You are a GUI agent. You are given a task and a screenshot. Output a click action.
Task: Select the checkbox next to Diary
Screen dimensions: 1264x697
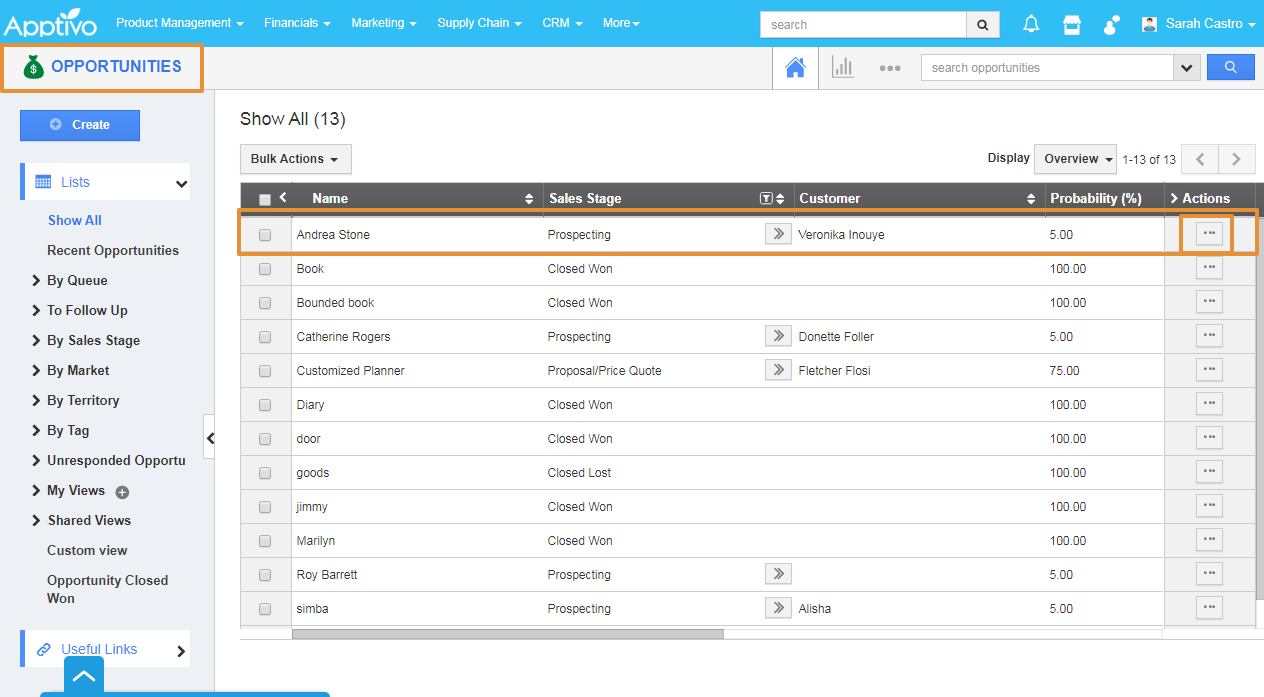(x=265, y=405)
